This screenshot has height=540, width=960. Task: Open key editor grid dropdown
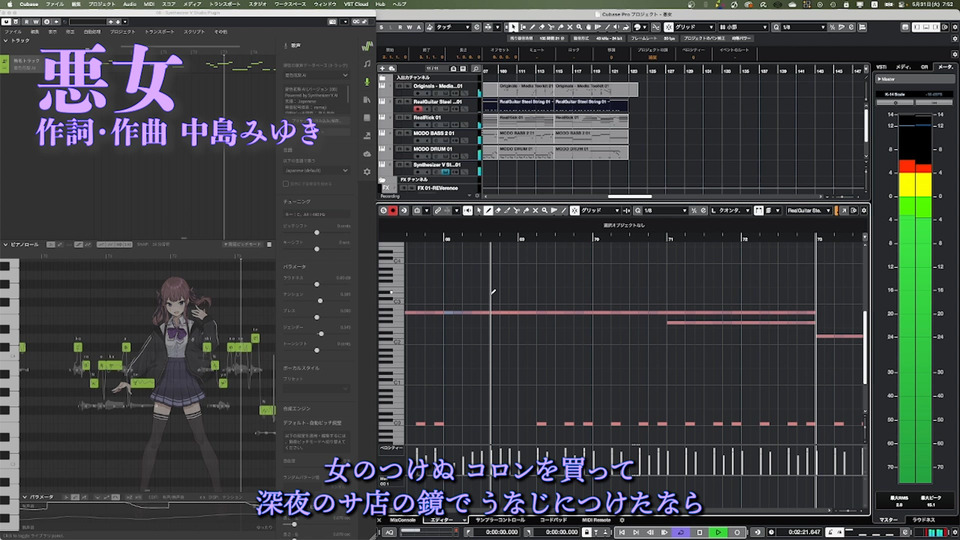(599, 211)
